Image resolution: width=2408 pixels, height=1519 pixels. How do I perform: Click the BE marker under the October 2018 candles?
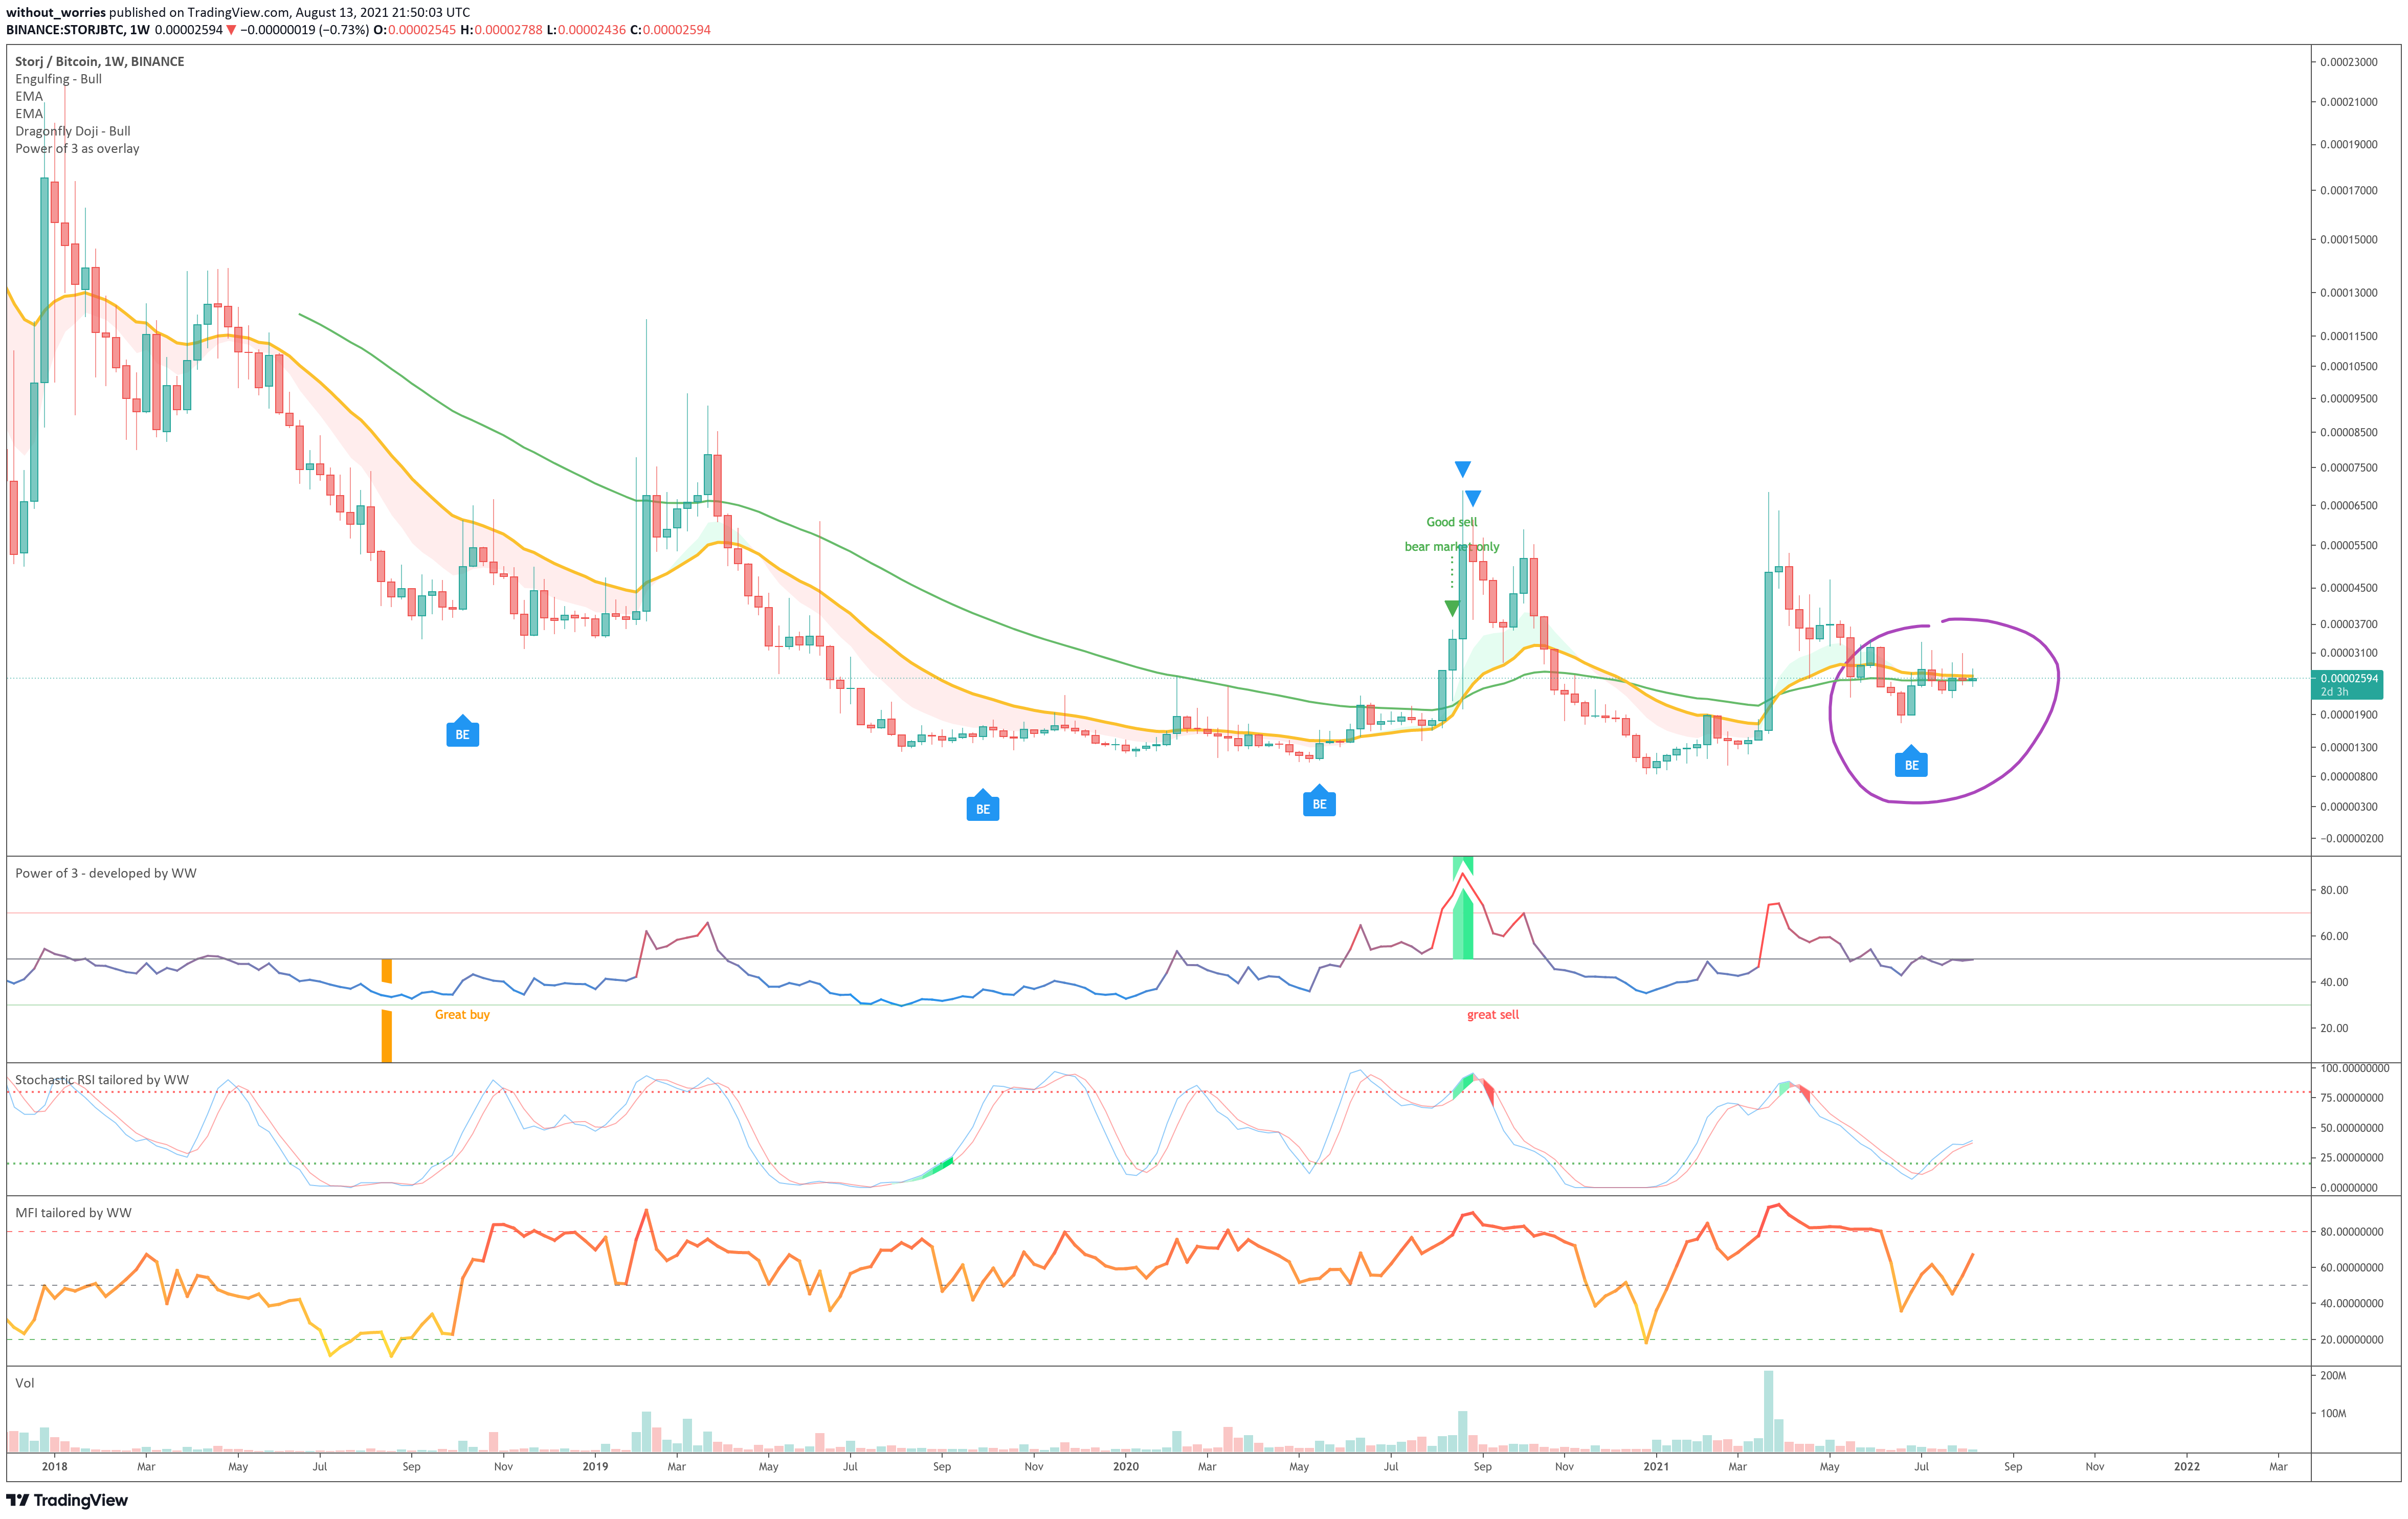pyautogui.click(x=462, y=732)
